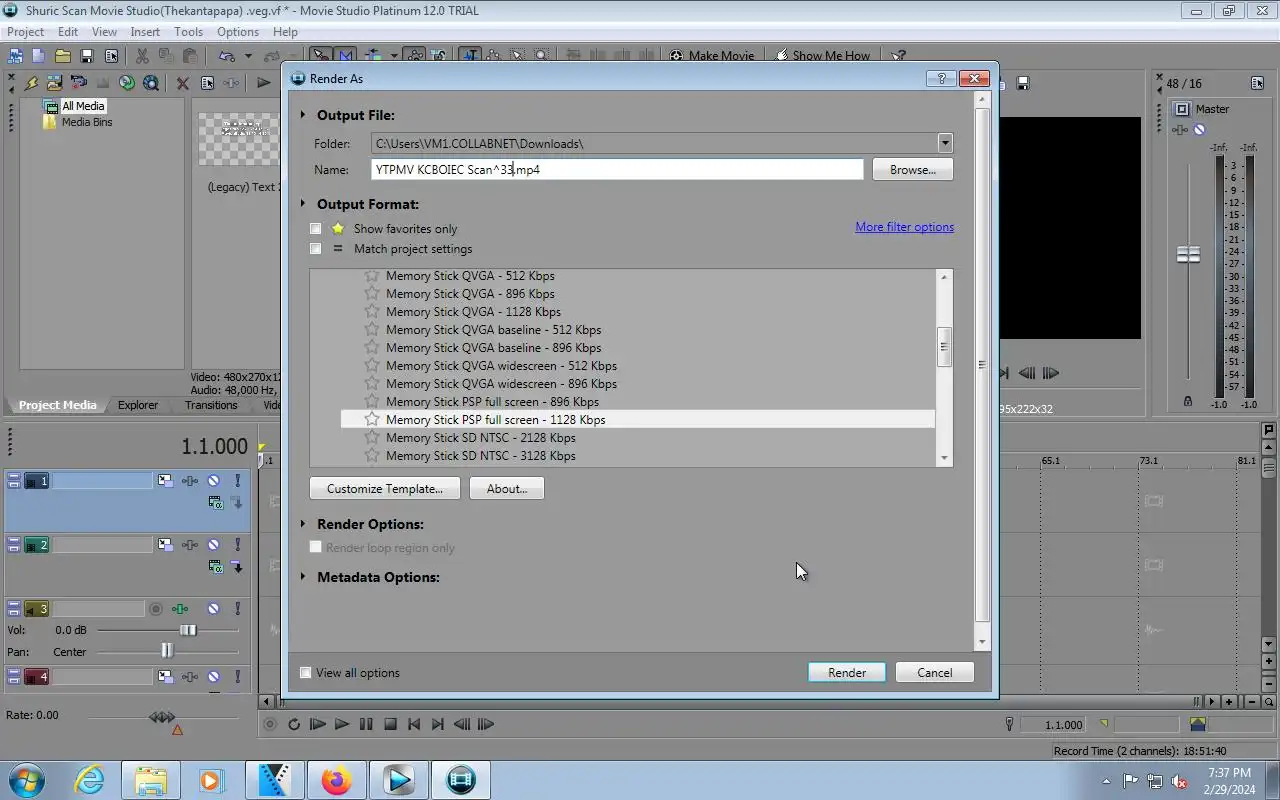The width and height of the screenshot is (1280, 800).
Task: Enable Match project settings checkbox
Action: (316, 249)
